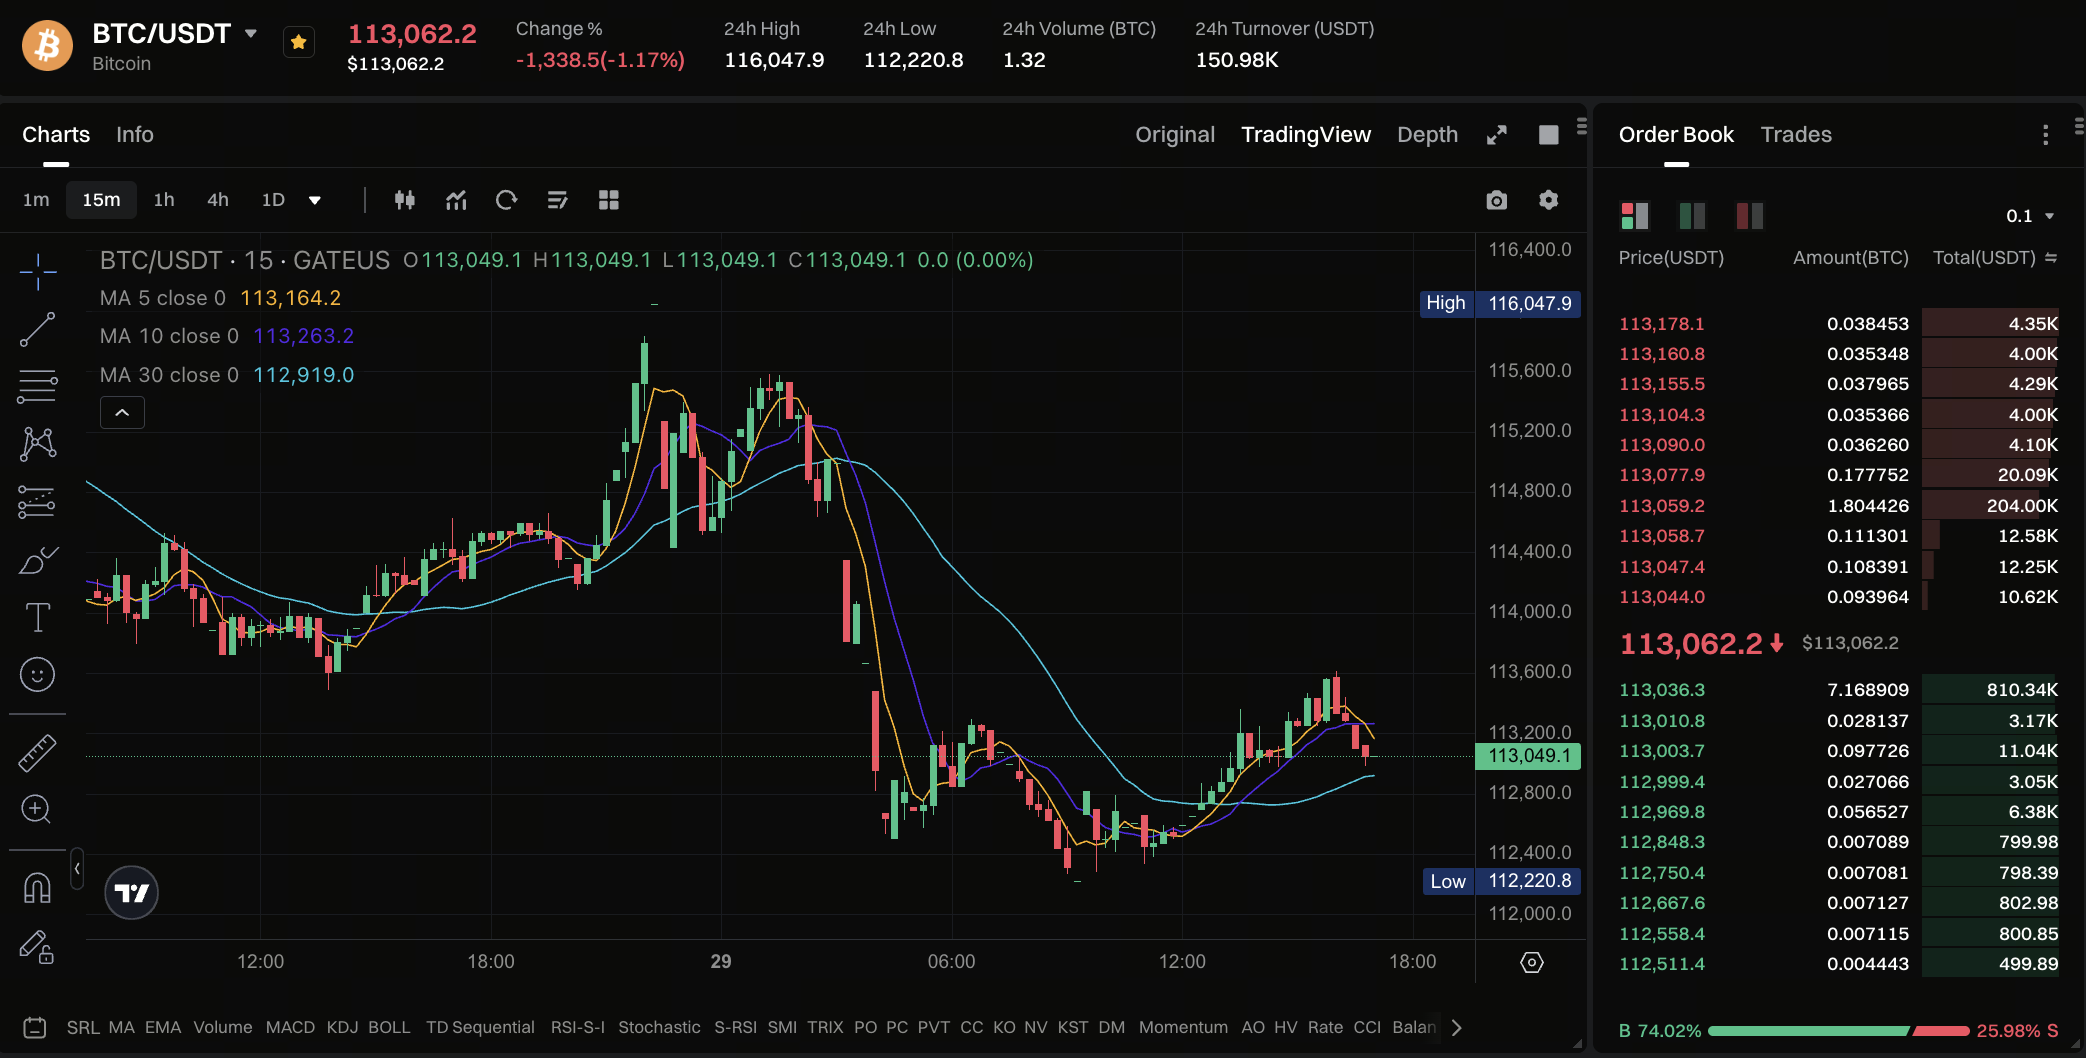
Task: Open the date range calendar icon
Action: [35, 1027]
